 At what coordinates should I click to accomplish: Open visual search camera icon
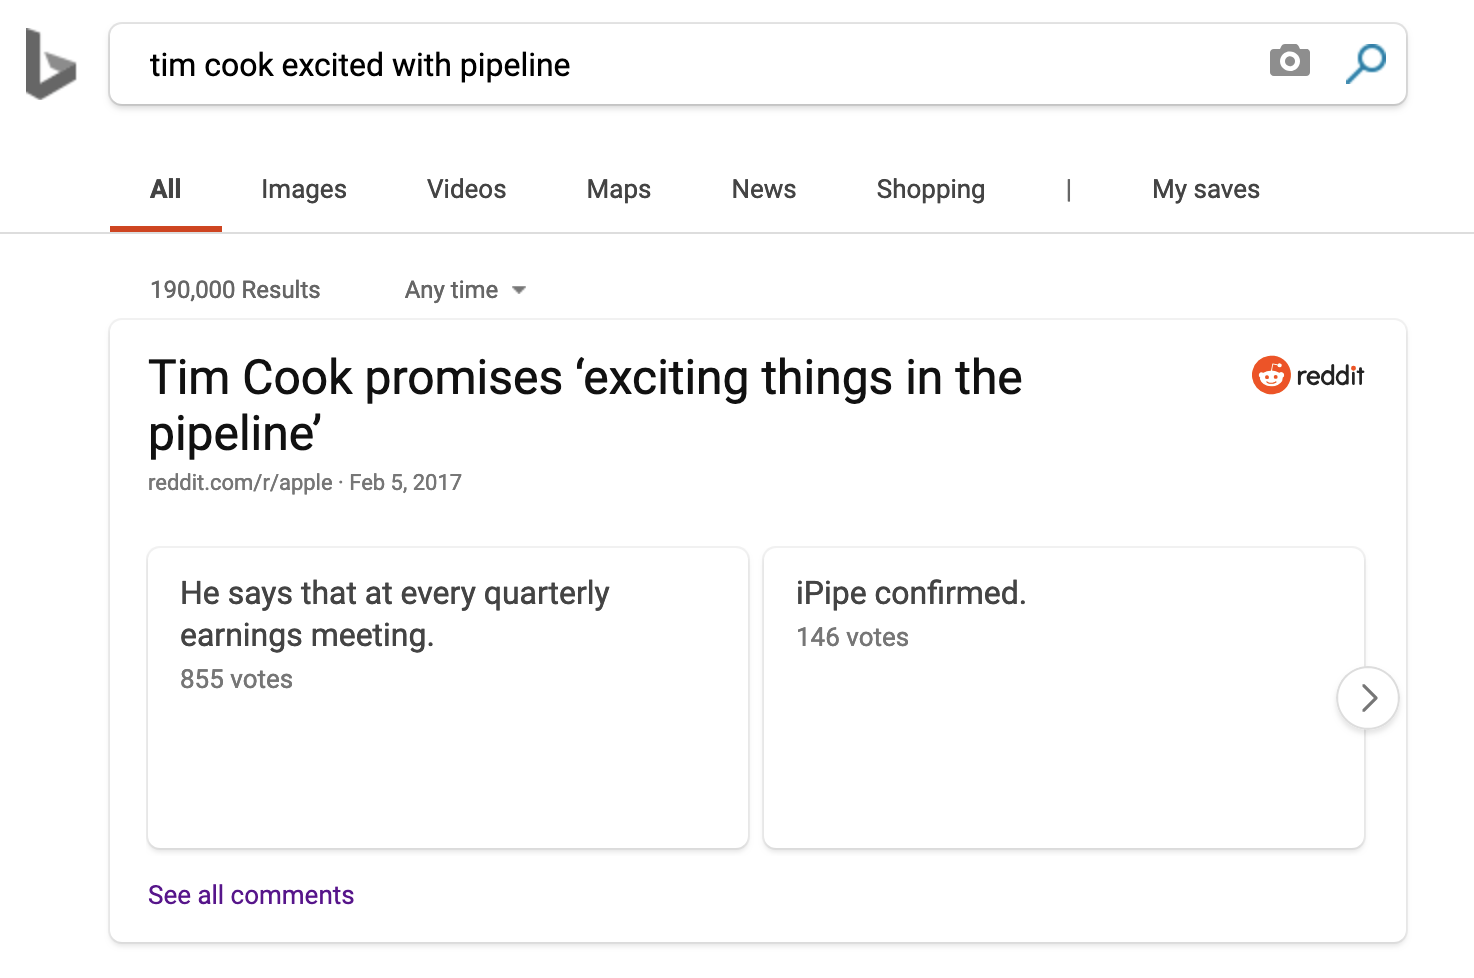1289,61
